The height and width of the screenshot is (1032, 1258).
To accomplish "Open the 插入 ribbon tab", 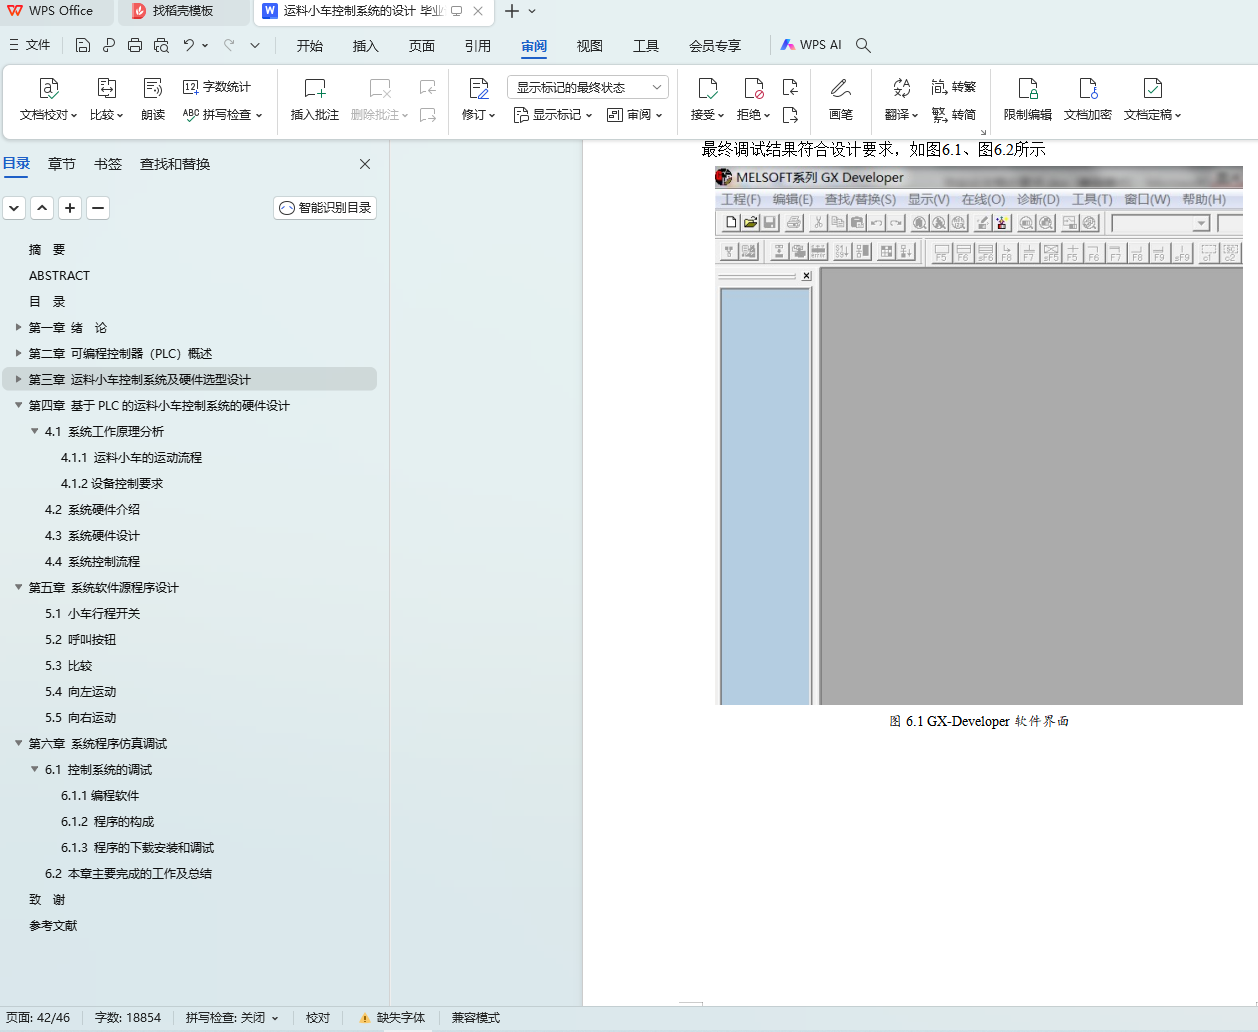I will click(x=366, y=46).
